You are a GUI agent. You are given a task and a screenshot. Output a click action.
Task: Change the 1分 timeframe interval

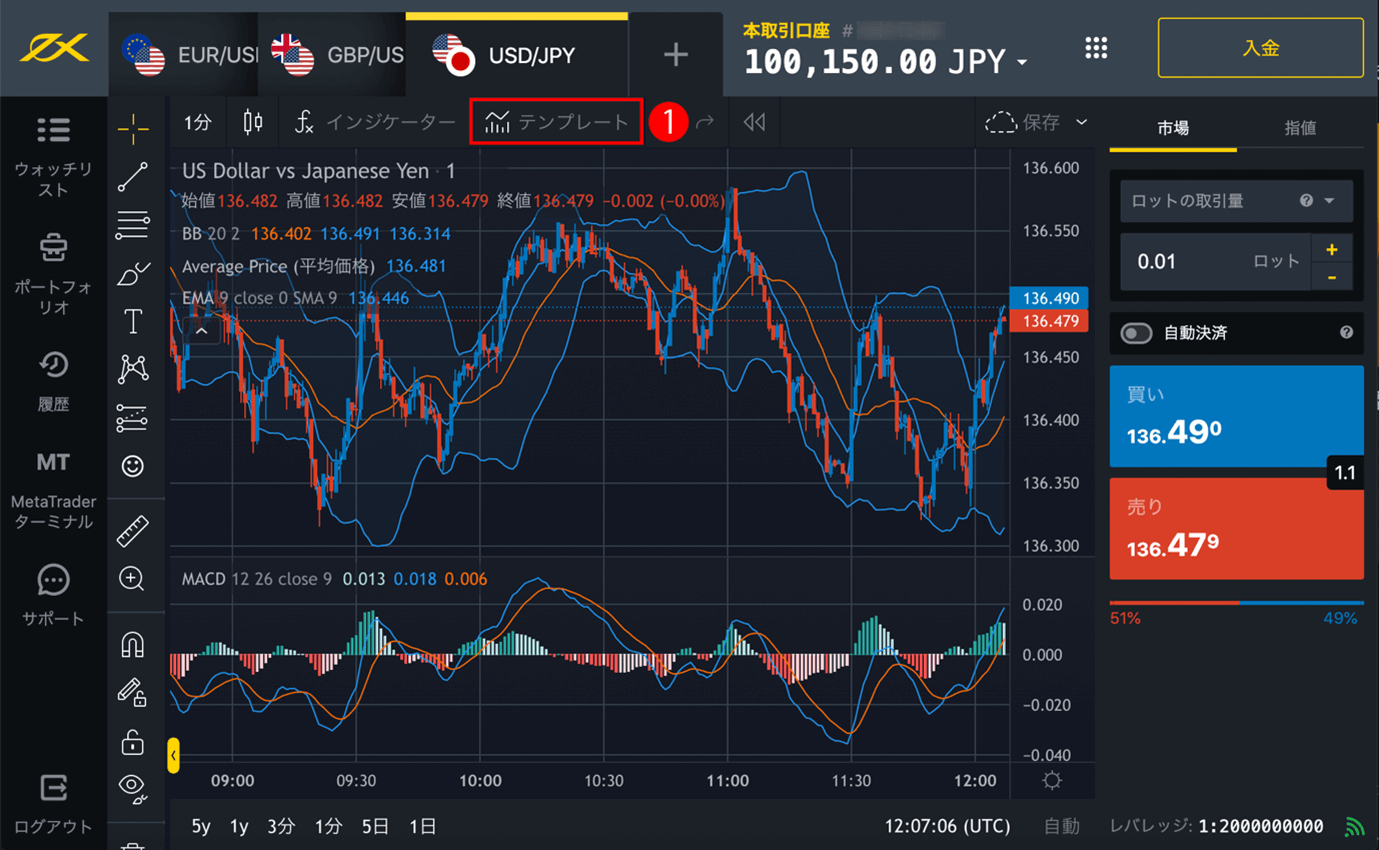tap(198, 122)
